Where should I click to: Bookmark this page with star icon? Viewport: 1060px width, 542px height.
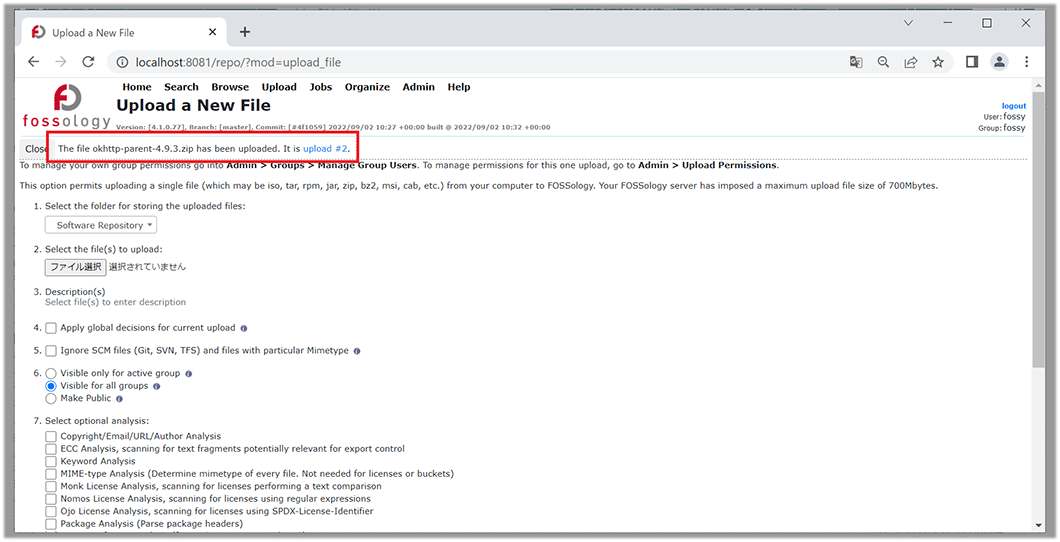[x=938, y=62]
